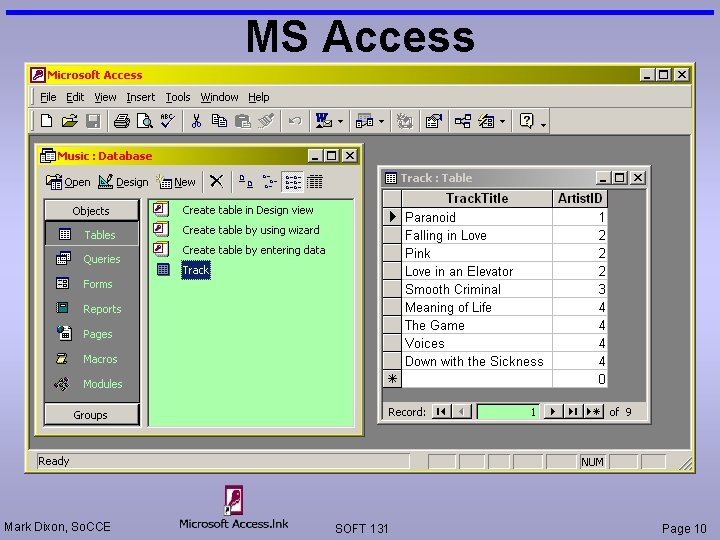720x540 pixels.
Task: Click the Analyze toolbar icon
Action: pos(365,121)
